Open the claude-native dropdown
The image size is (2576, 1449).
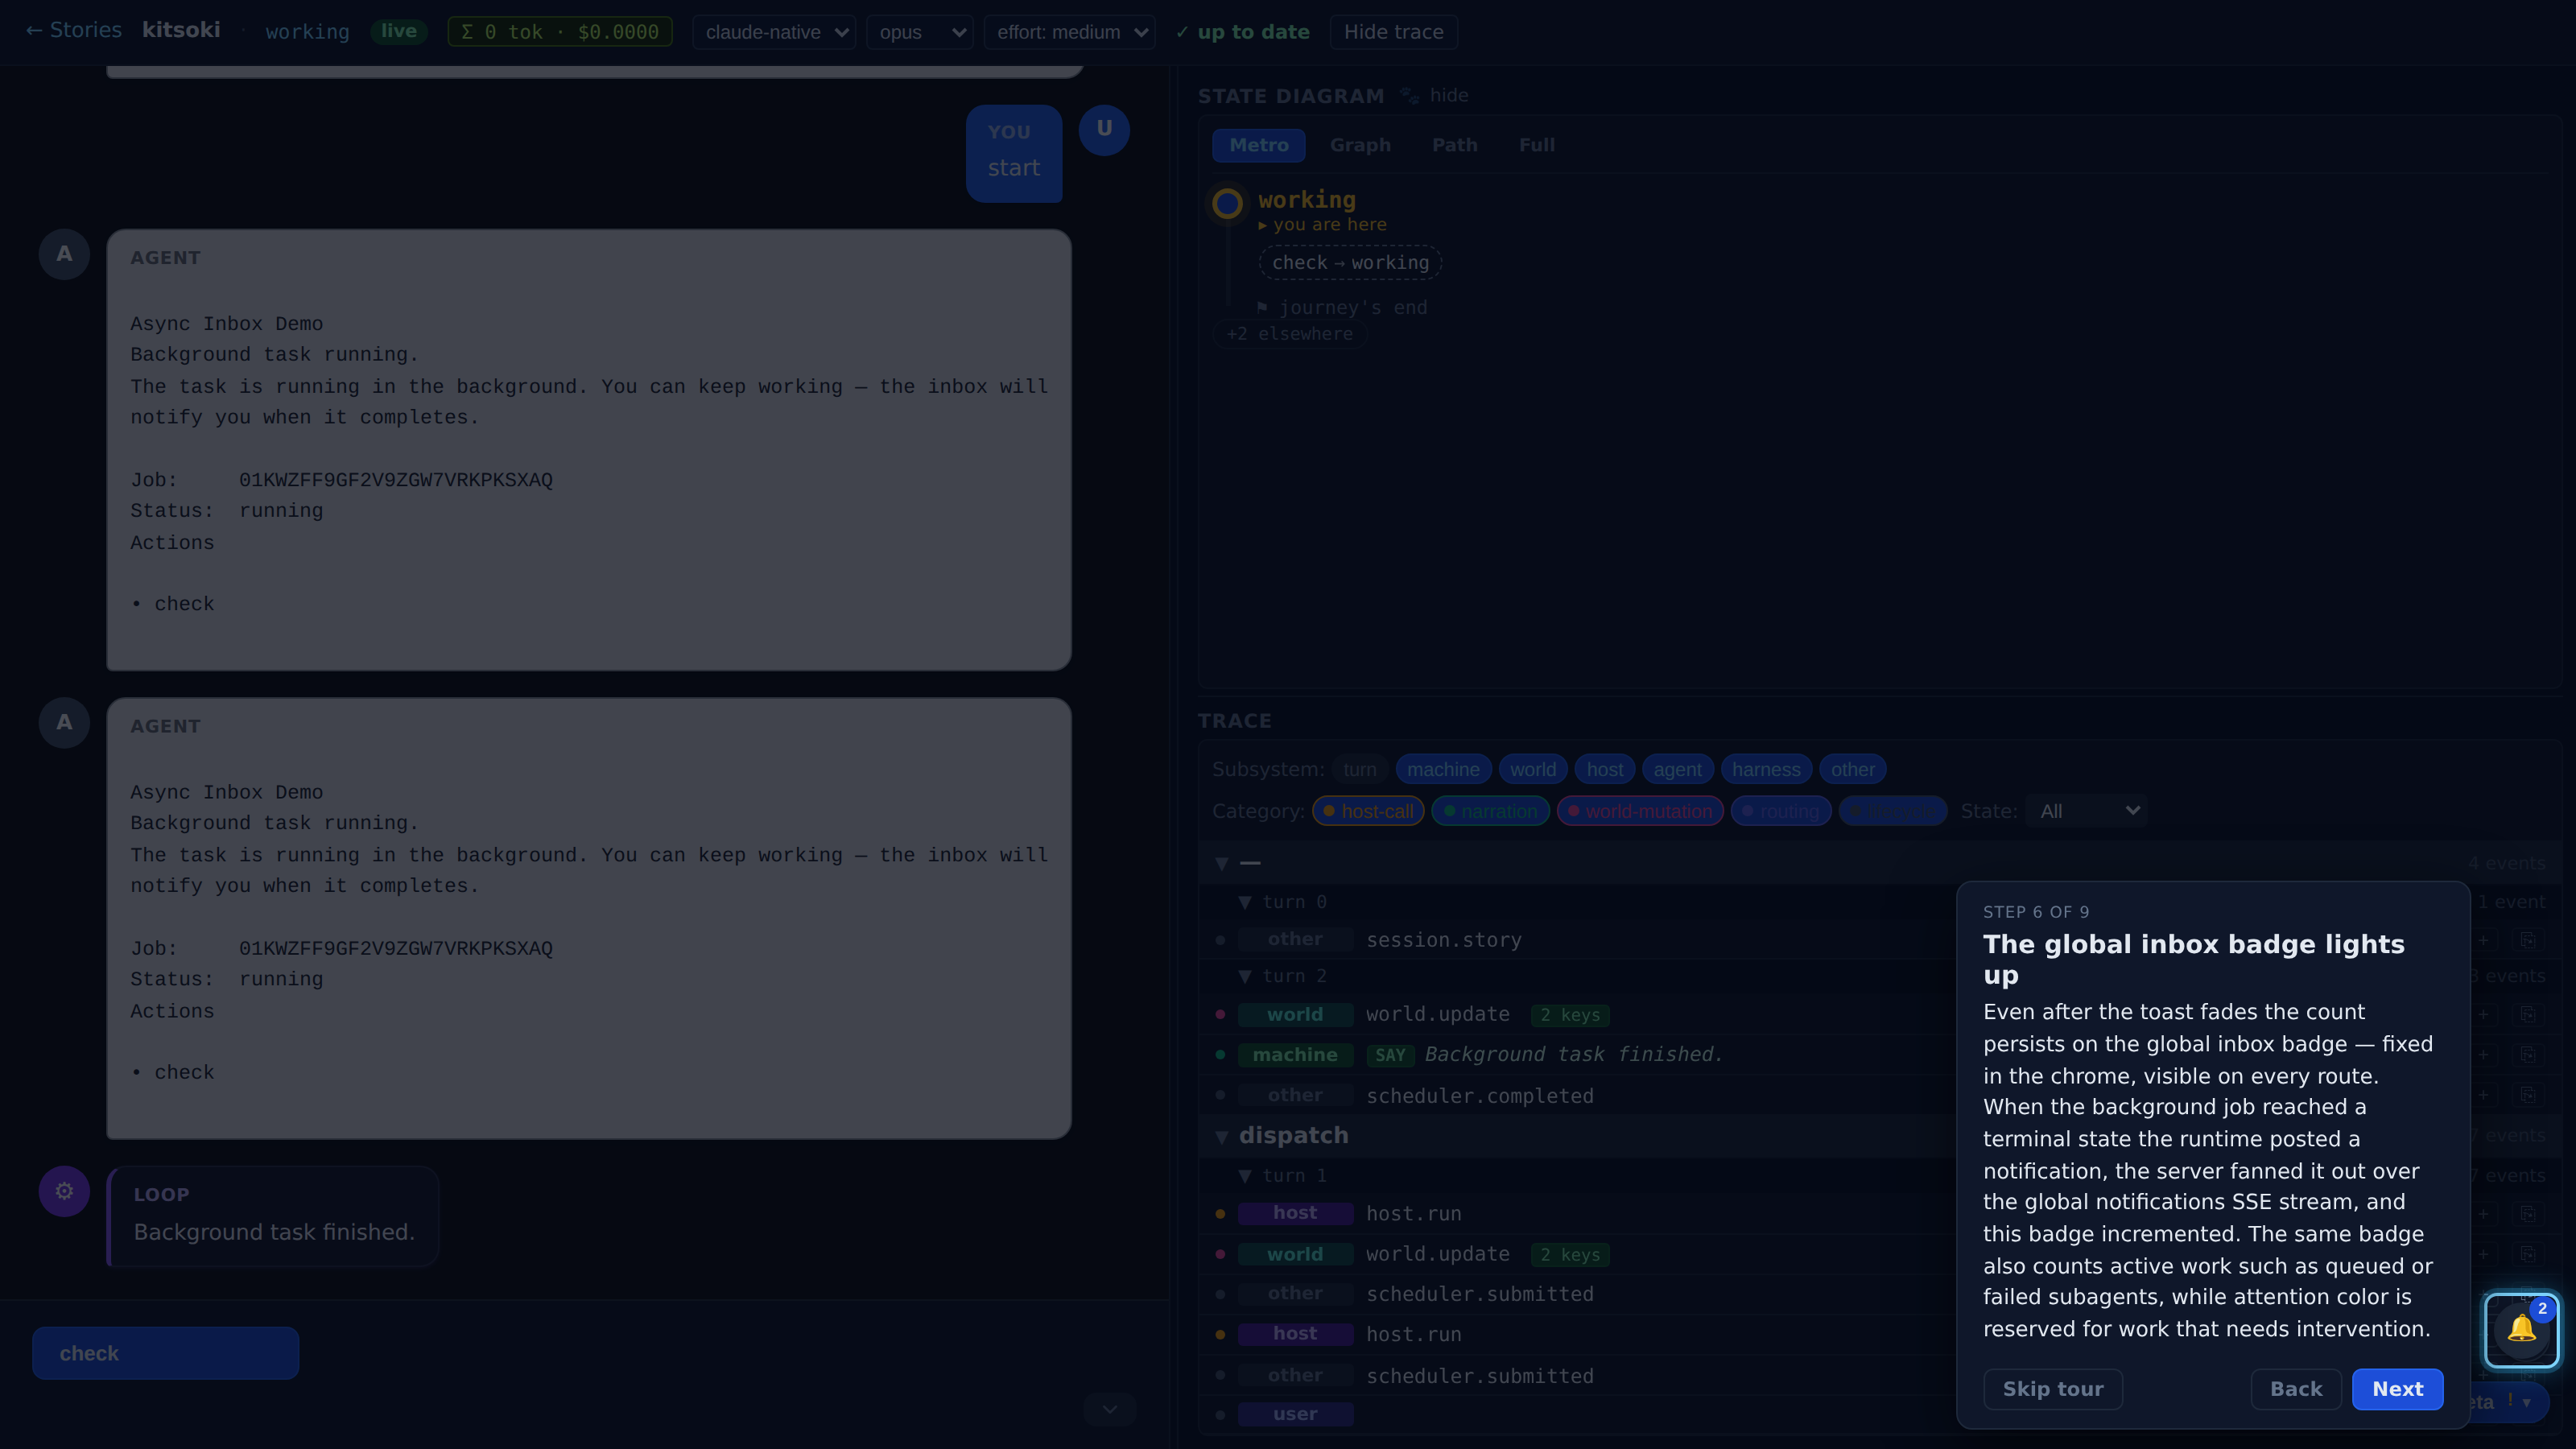click(x=774, y=32)
